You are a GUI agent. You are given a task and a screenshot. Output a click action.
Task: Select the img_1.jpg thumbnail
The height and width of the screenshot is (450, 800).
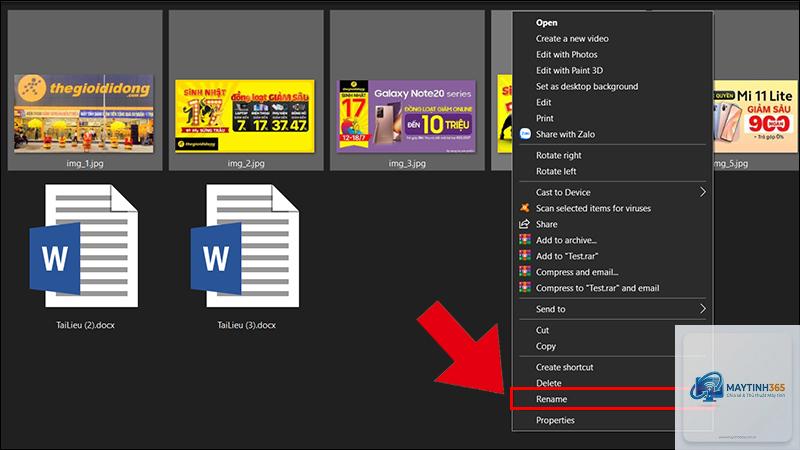pyautogui.click(x=84, y=113)
